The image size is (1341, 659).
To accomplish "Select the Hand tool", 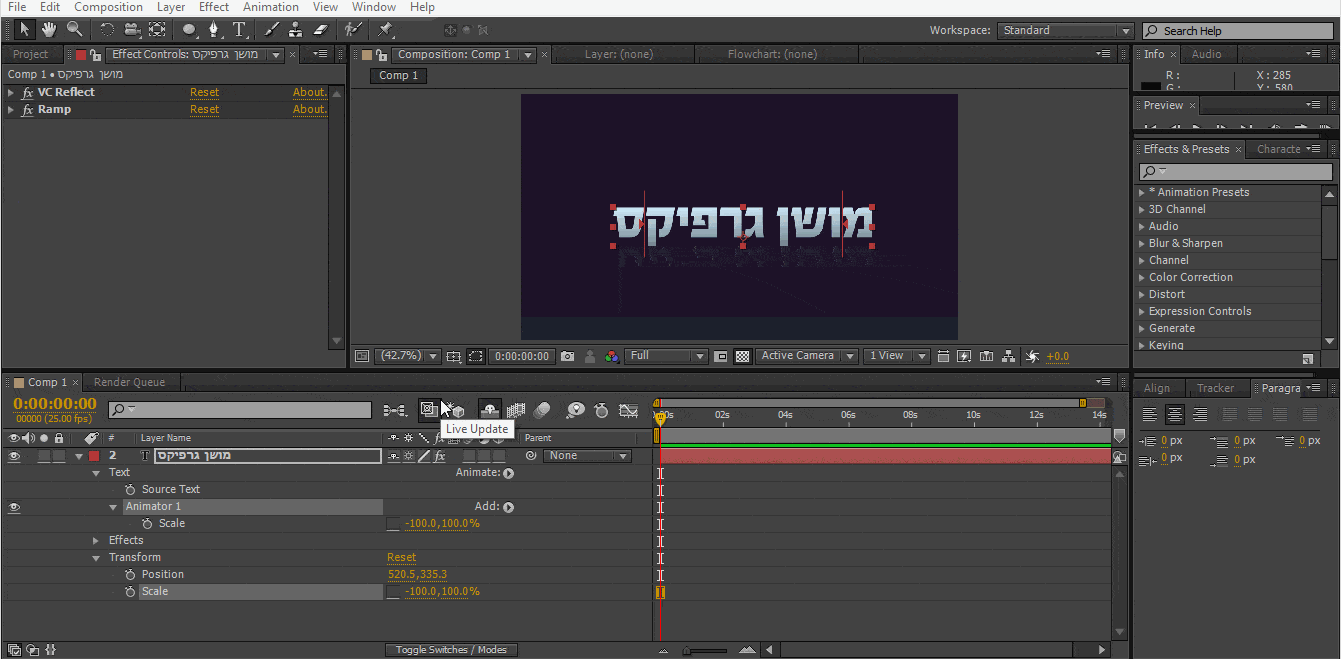I will point(47,30).
